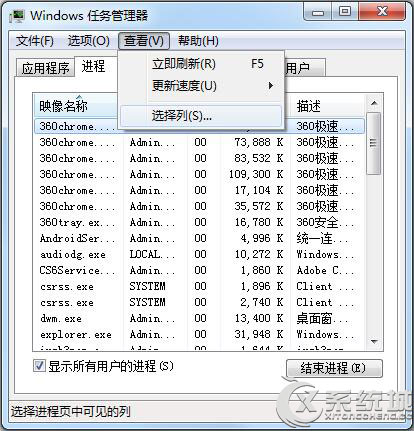Toggle 显示所有用户的进程 checkbox

click(39, 366)
